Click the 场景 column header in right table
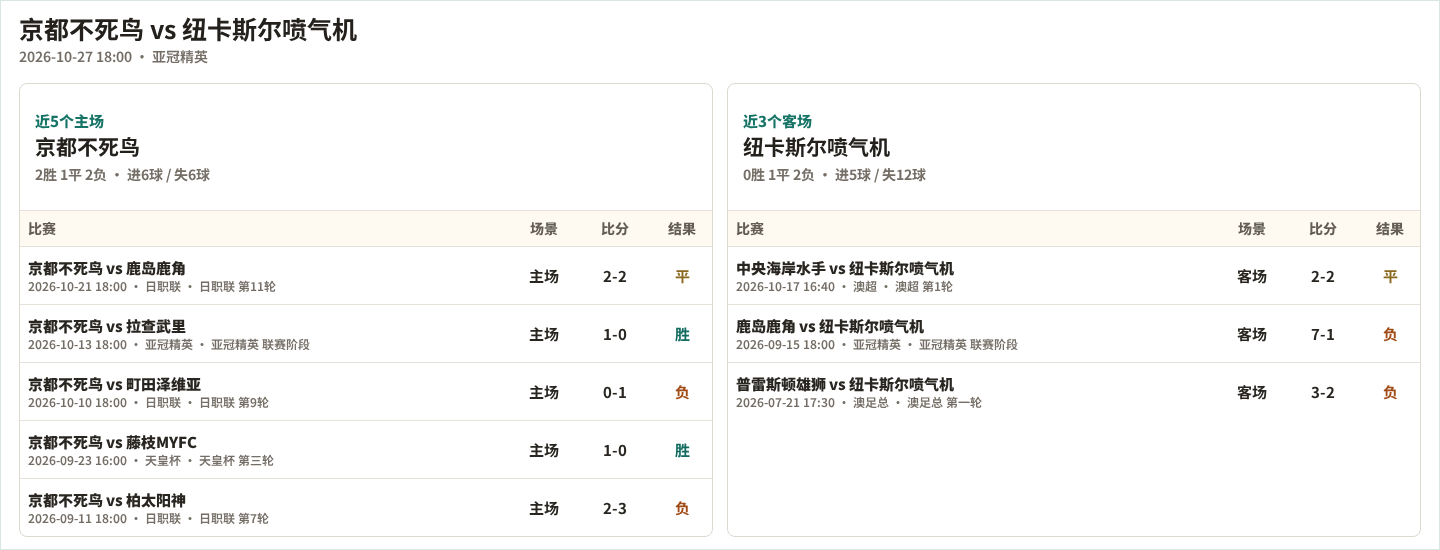Viewport: 1440px width, 550px height. 1252,229
